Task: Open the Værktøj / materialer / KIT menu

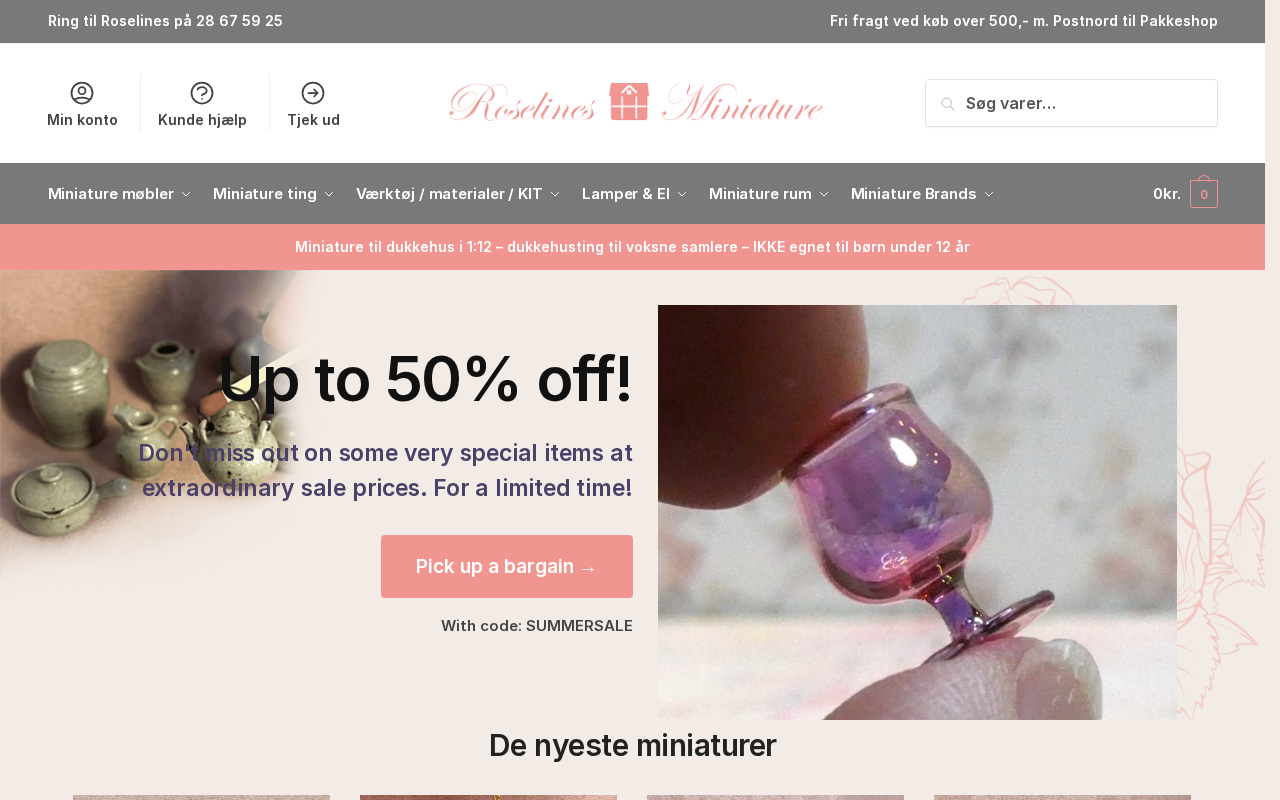Action: [x=458, y=194]
